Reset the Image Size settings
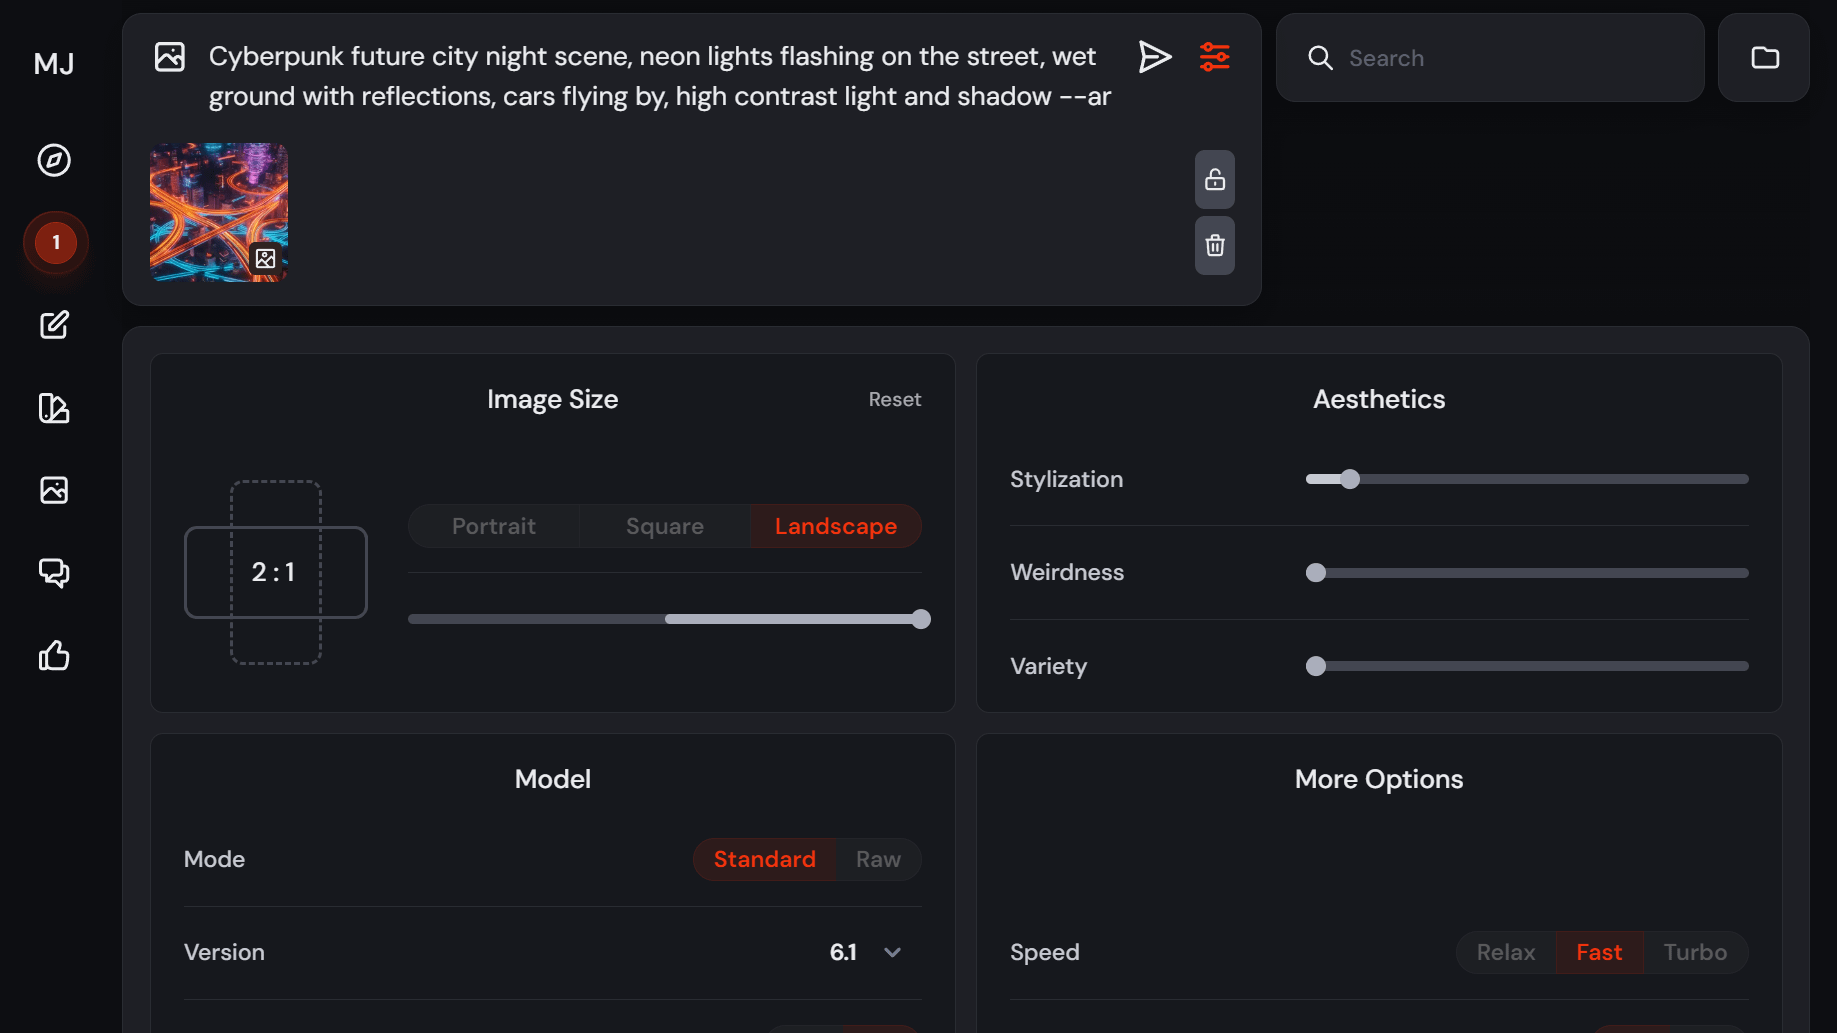This screenshot has width=1837, height=1033. tap(894, 399)
